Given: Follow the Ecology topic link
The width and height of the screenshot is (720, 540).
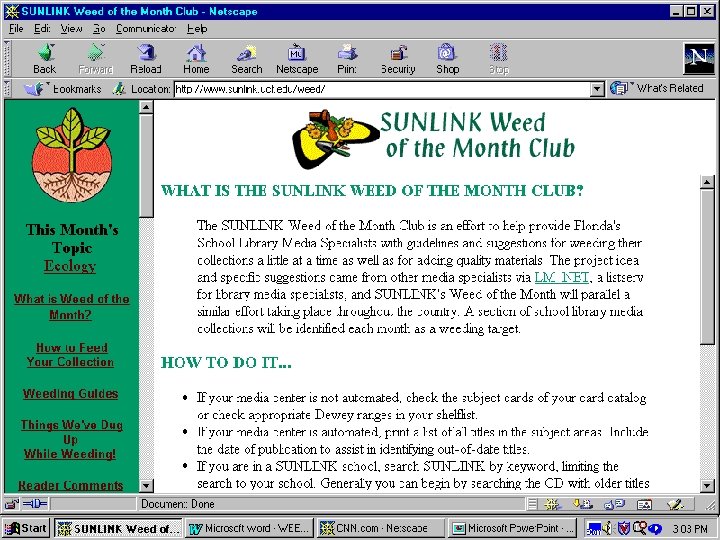Looking at the screenshot, I should [70, 266].
